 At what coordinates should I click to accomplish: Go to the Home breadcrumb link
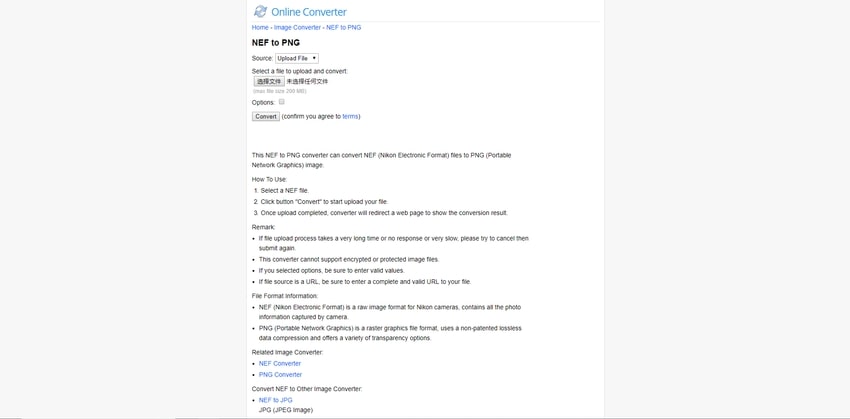(260, 27)
